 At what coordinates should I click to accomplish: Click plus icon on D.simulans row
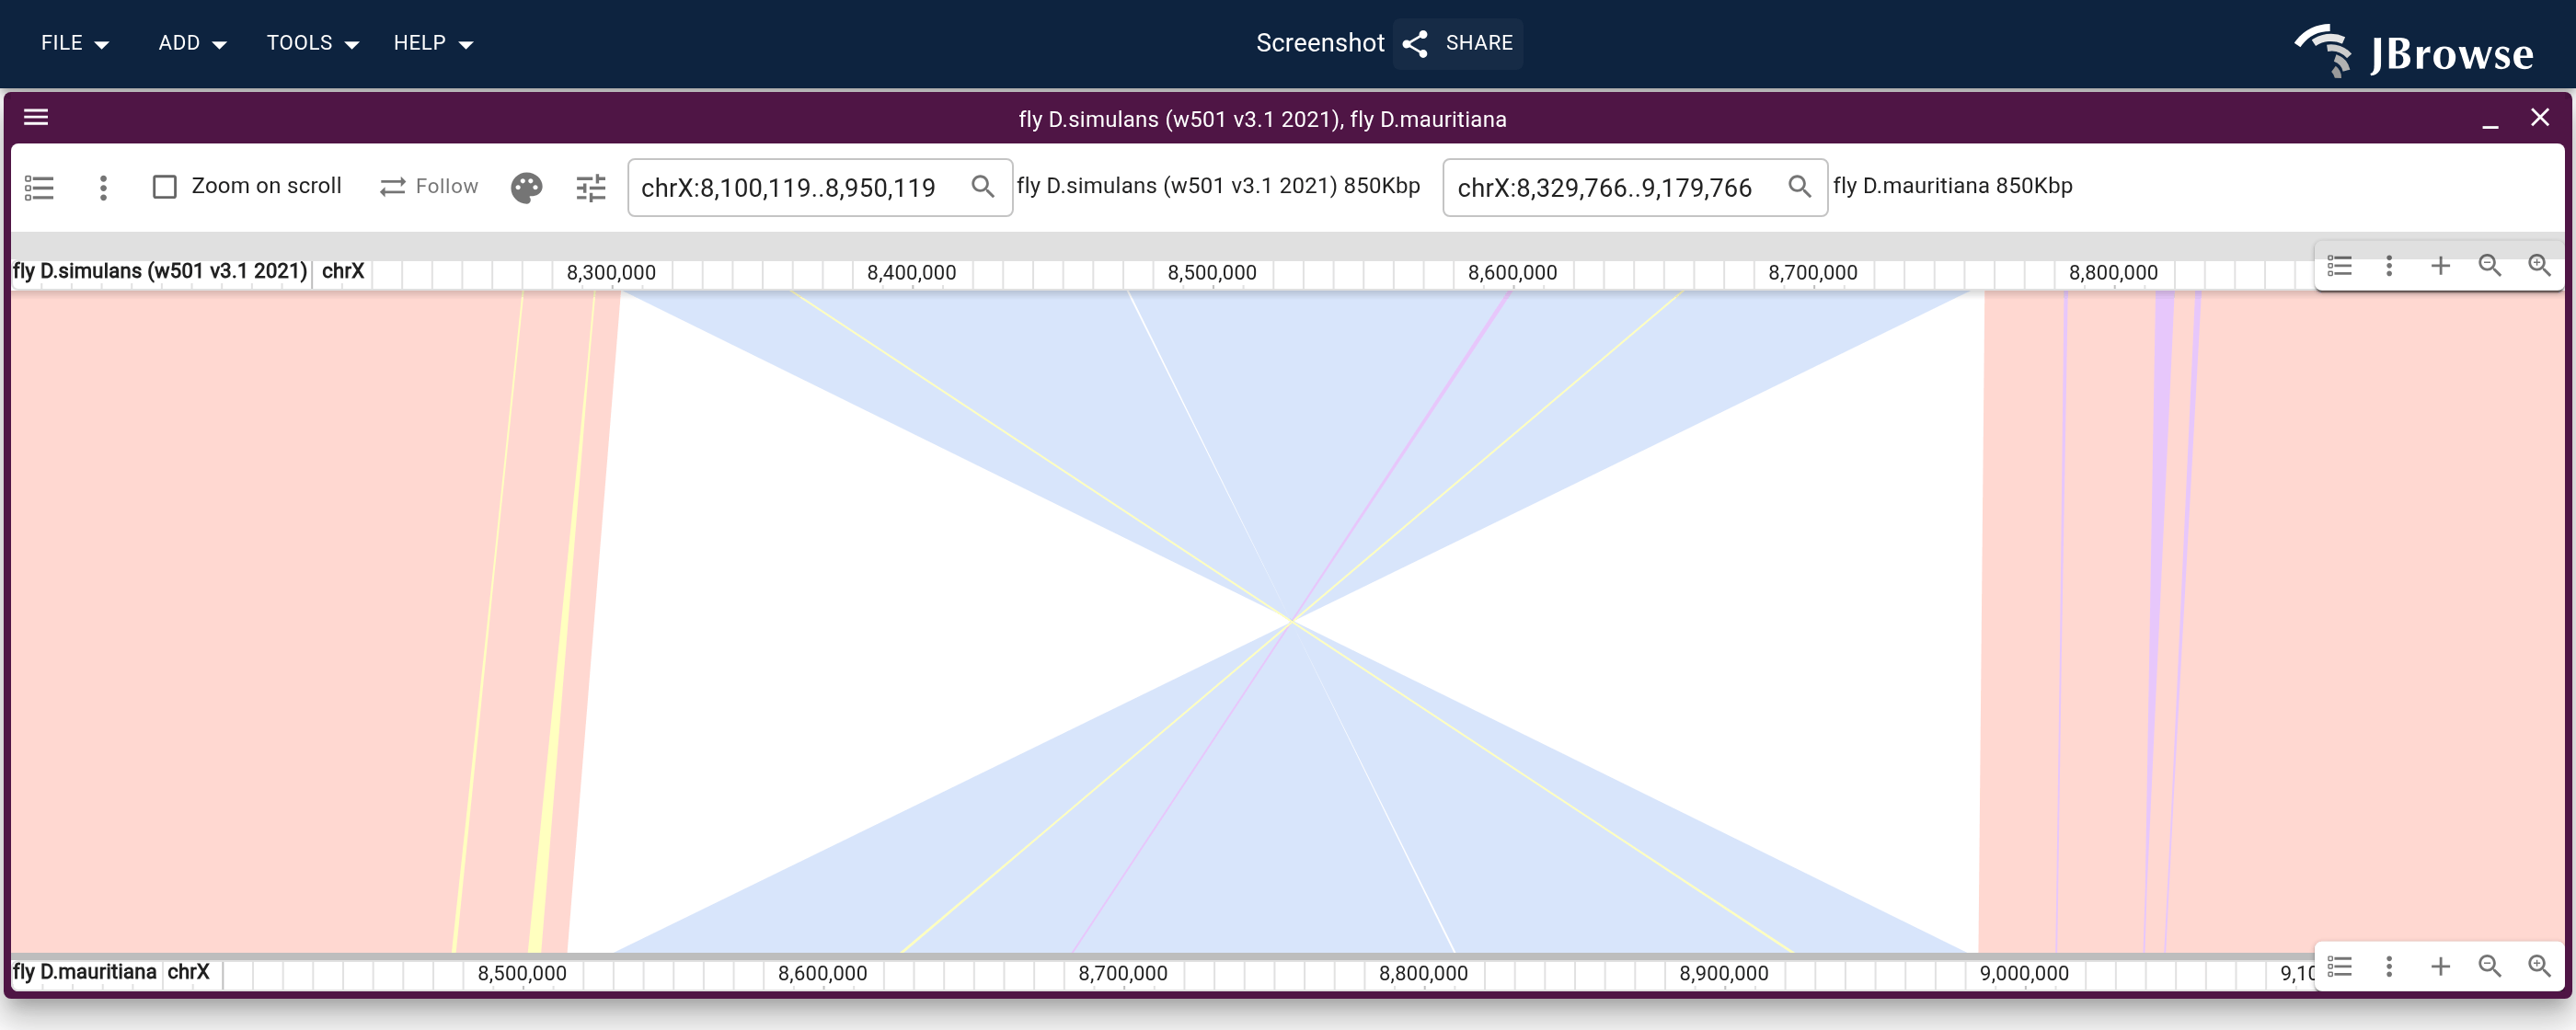pos(2440,265)
